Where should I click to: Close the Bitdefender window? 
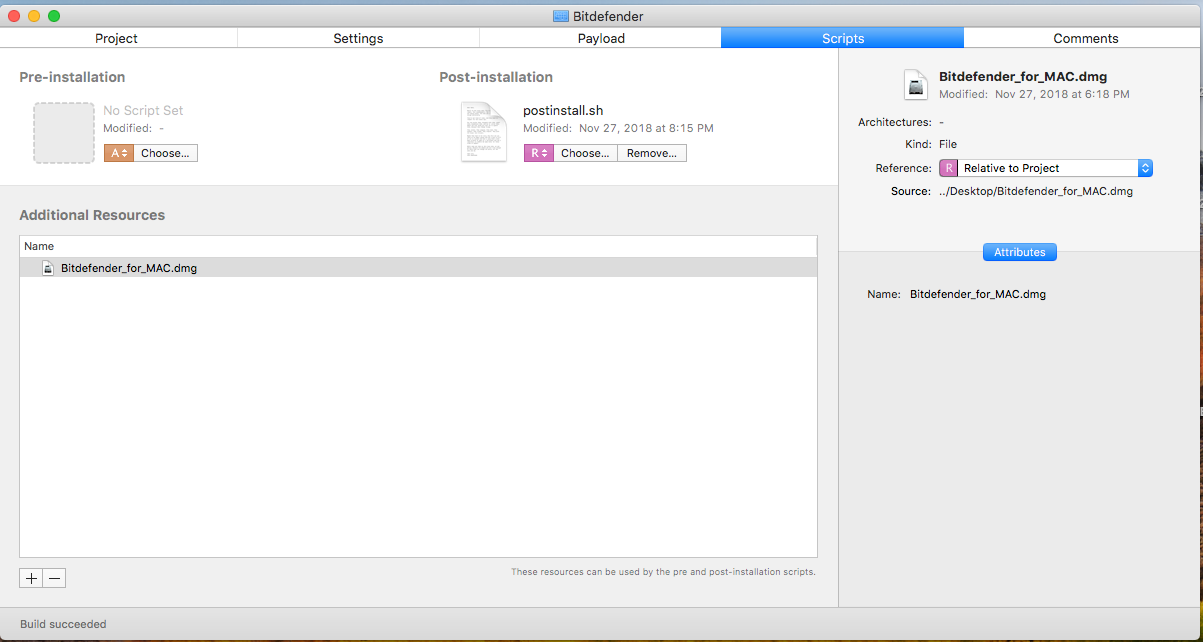(x=14, y=16)
